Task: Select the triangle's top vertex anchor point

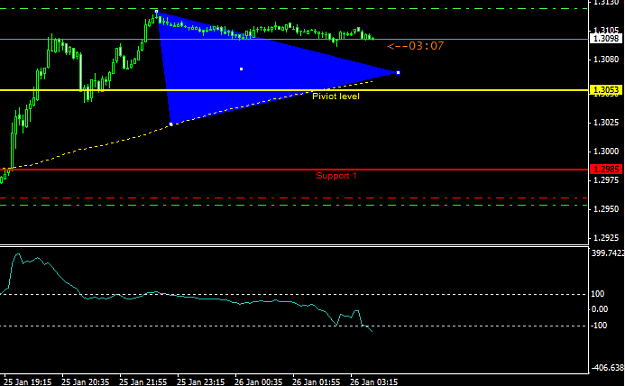Action: (x=156, y=12)
